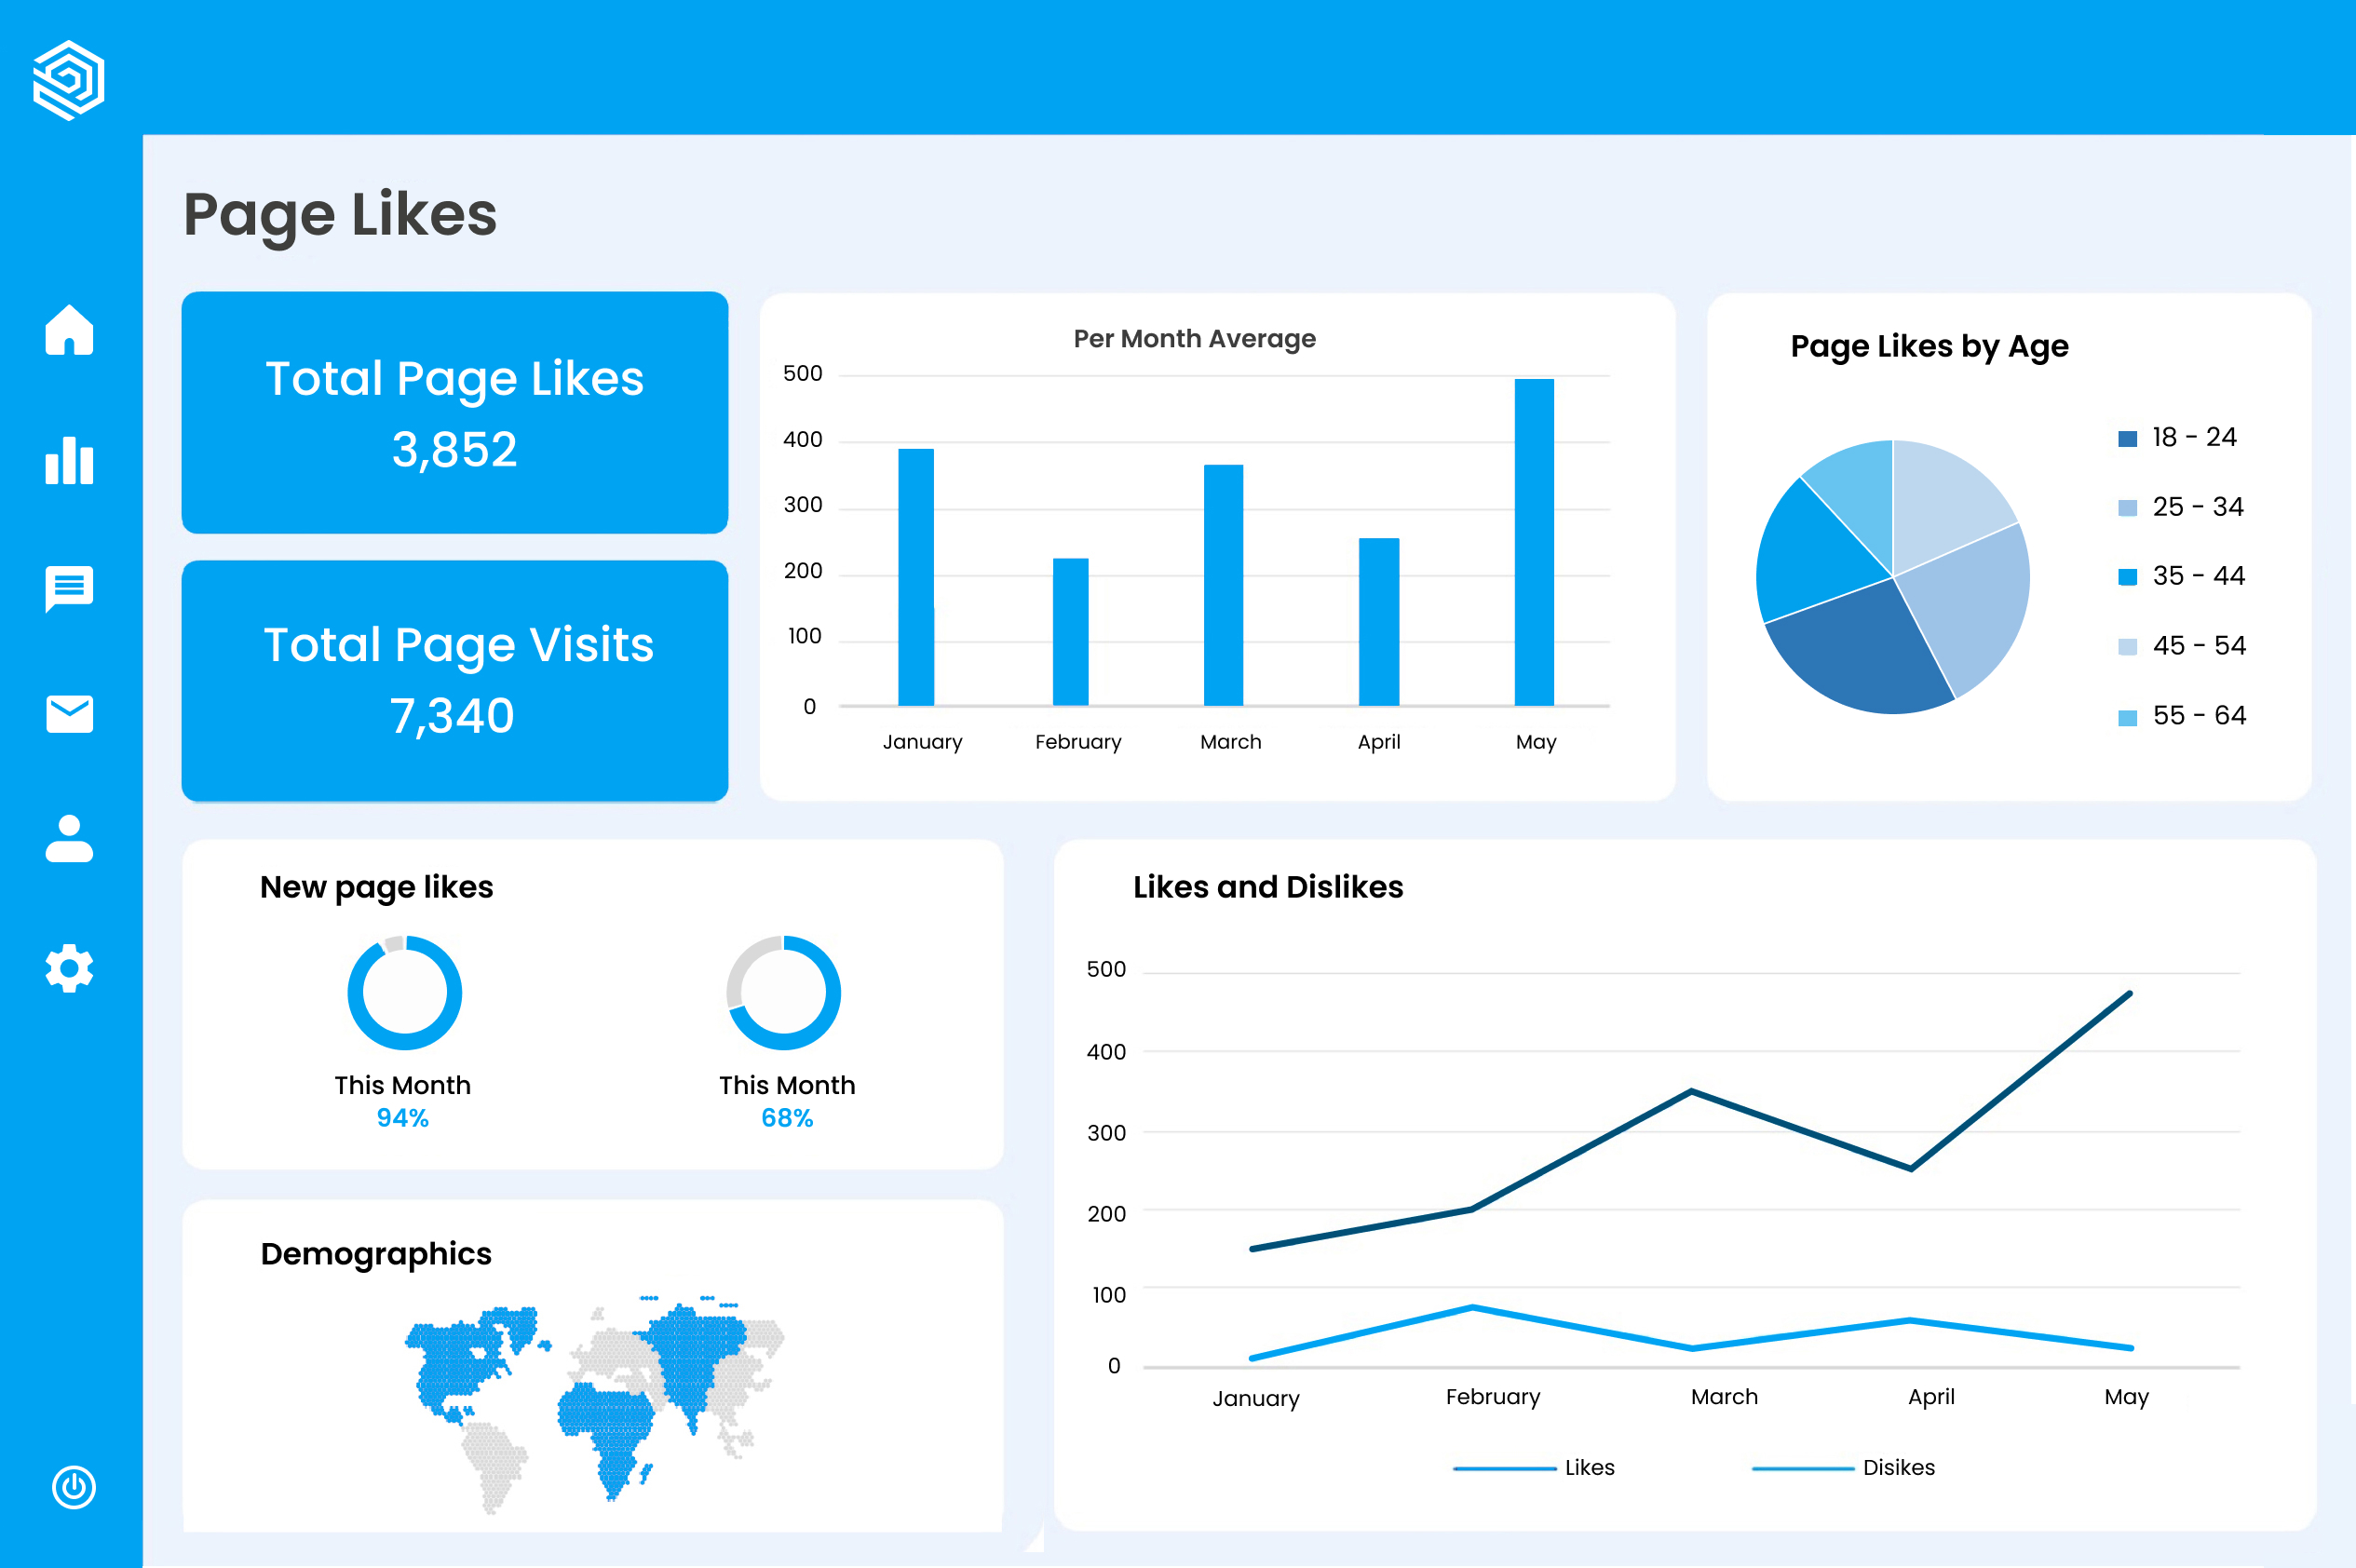Viewport: 2356px width, 1568px height.
Task: Click the Page Likes by Age pie chart
Action: tap(1892, 577)
